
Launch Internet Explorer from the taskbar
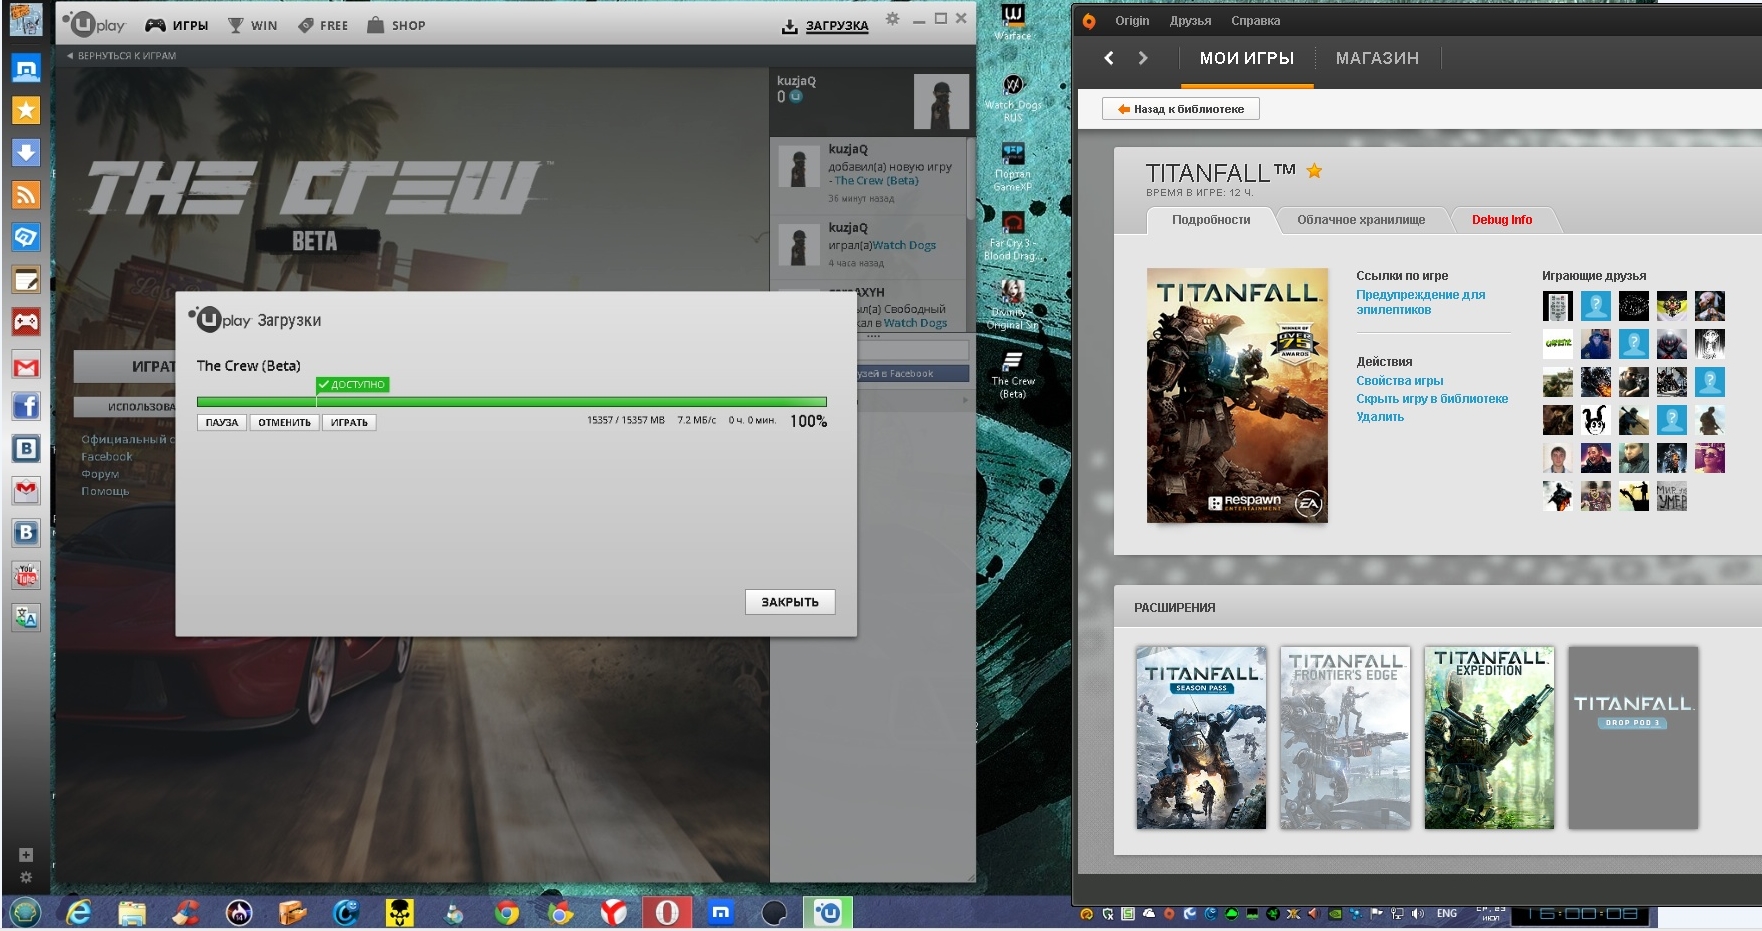(x=78, y=912)
